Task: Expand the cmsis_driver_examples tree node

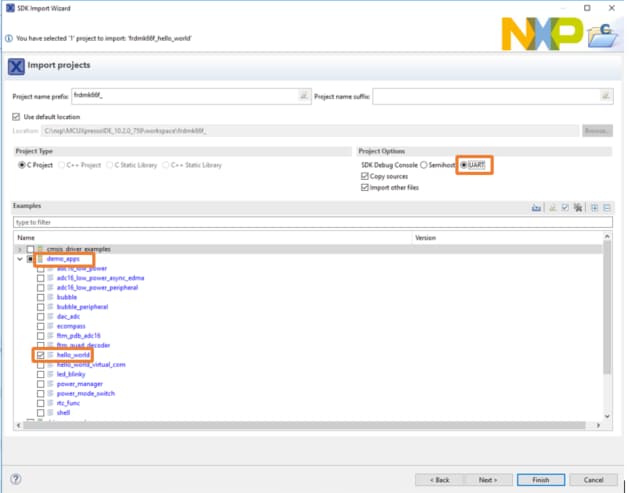Action: (19, 249)
